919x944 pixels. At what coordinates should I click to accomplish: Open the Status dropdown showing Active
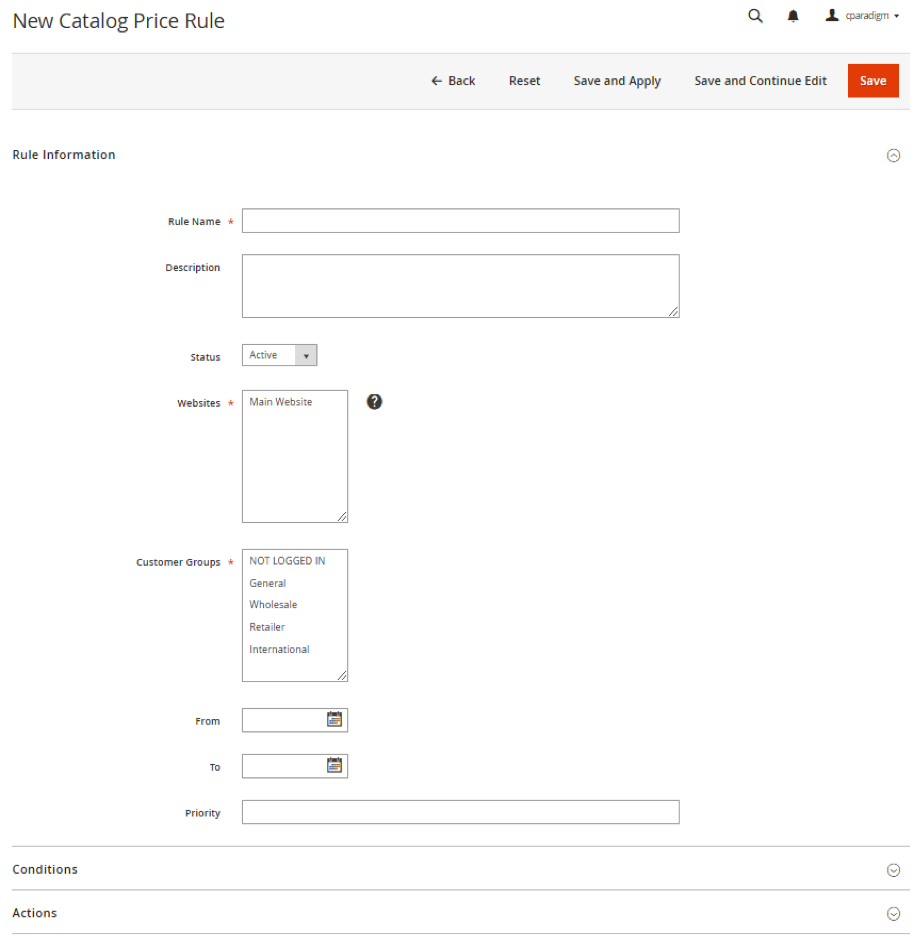[x=279, y=355]
